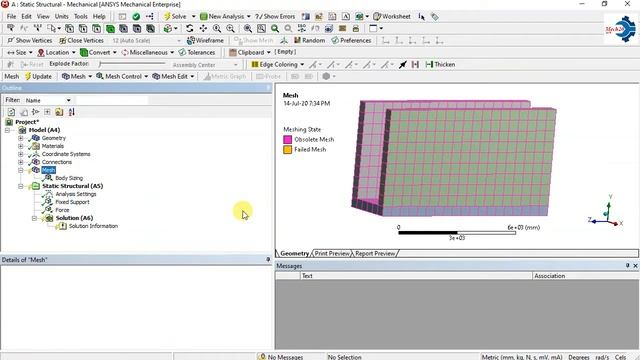Open the View menu
The height and width of the screenshot is (360, 640).
[x=43, y=16]
